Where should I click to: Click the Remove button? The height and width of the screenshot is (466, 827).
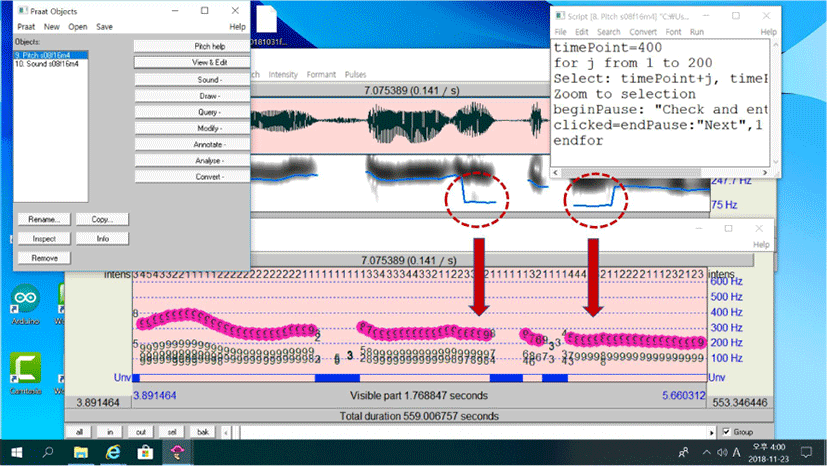coord(44,258)
